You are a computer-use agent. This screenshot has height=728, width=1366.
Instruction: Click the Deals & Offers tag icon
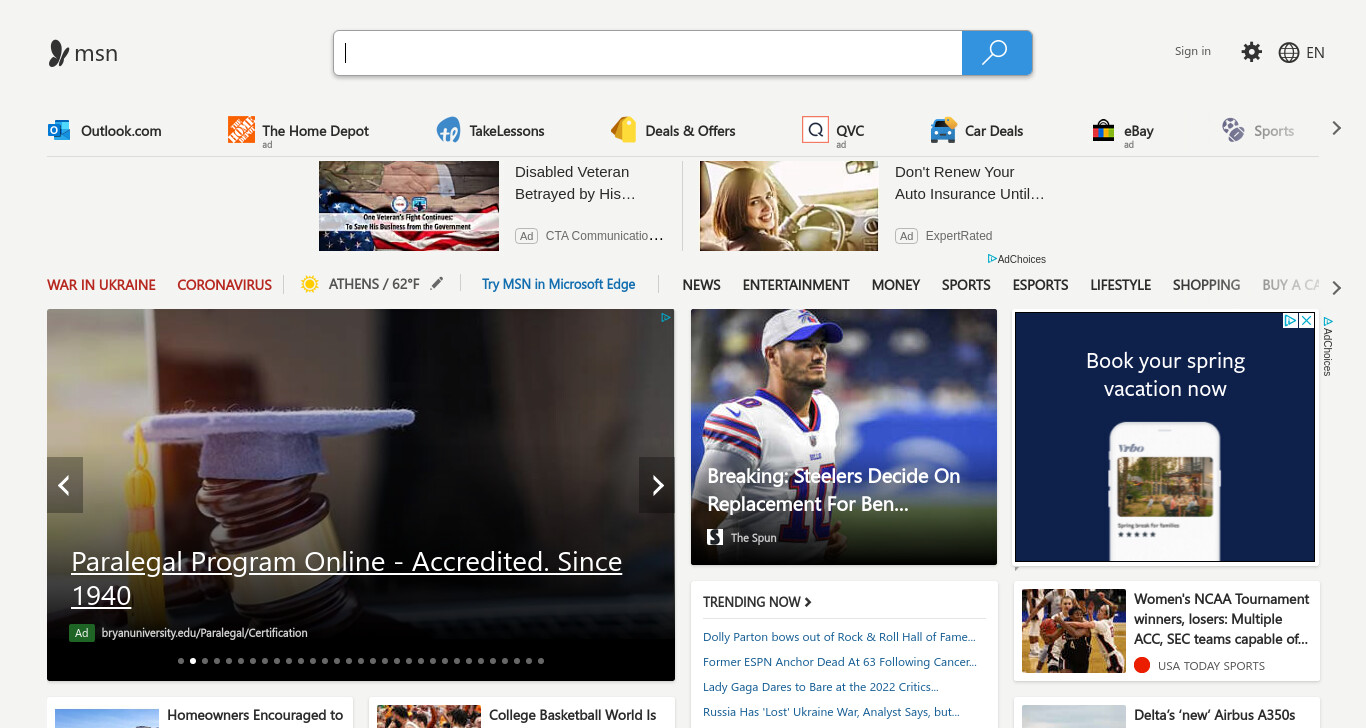tap(624, 130)
